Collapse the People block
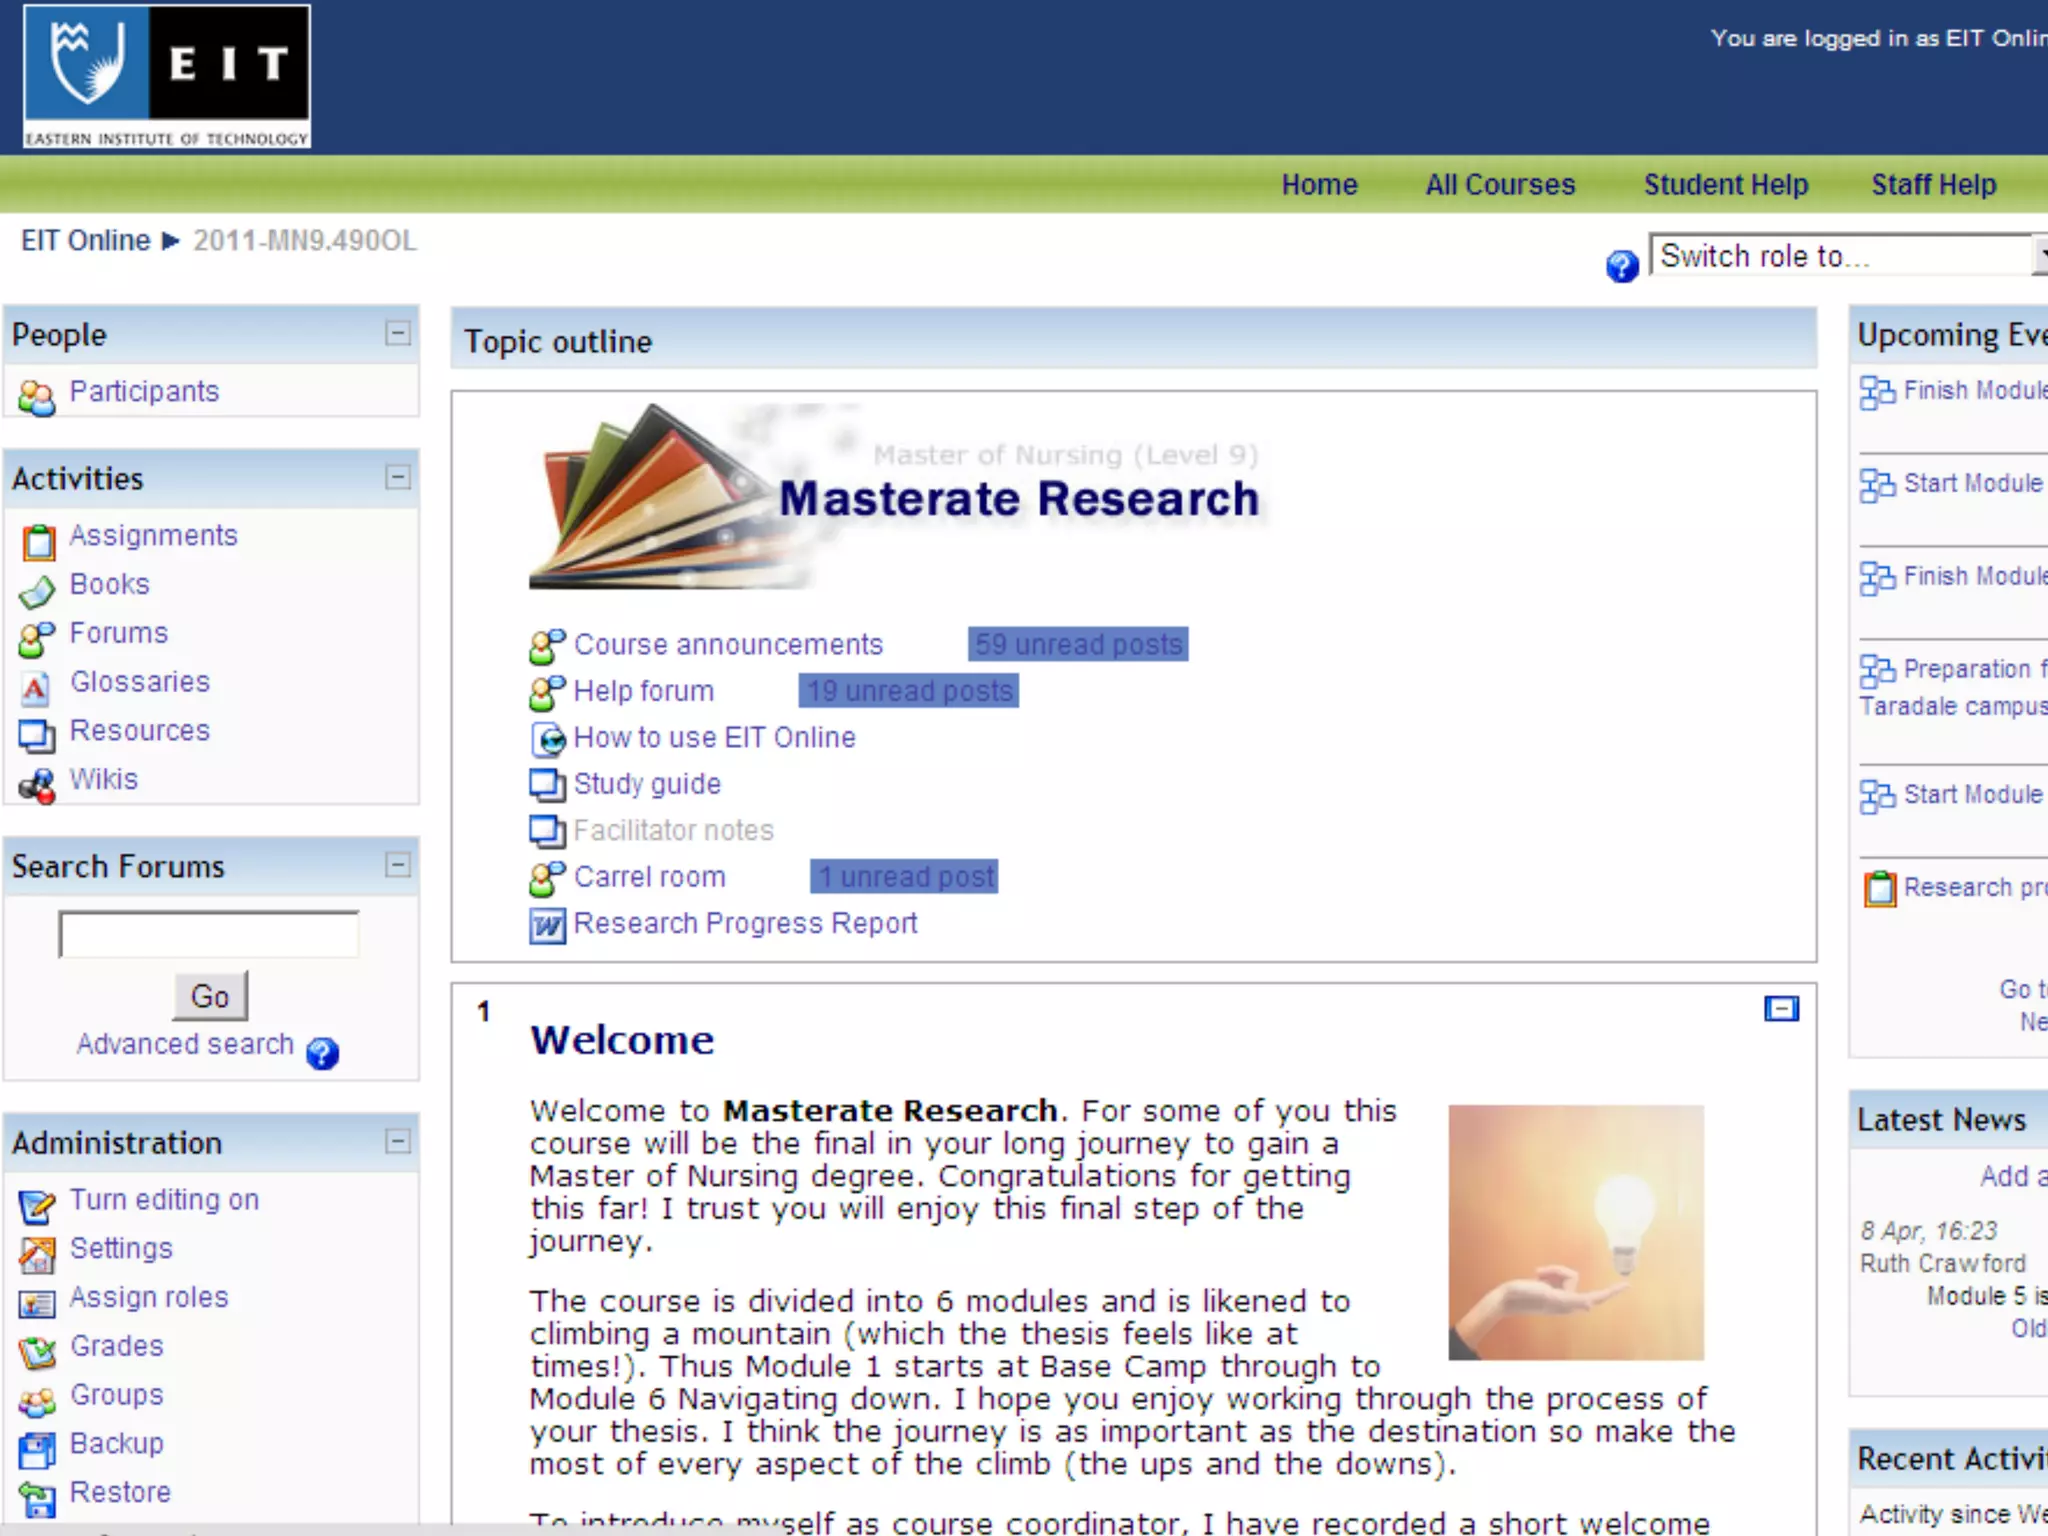The image size is (2048, 1536). tap(397, 333)
